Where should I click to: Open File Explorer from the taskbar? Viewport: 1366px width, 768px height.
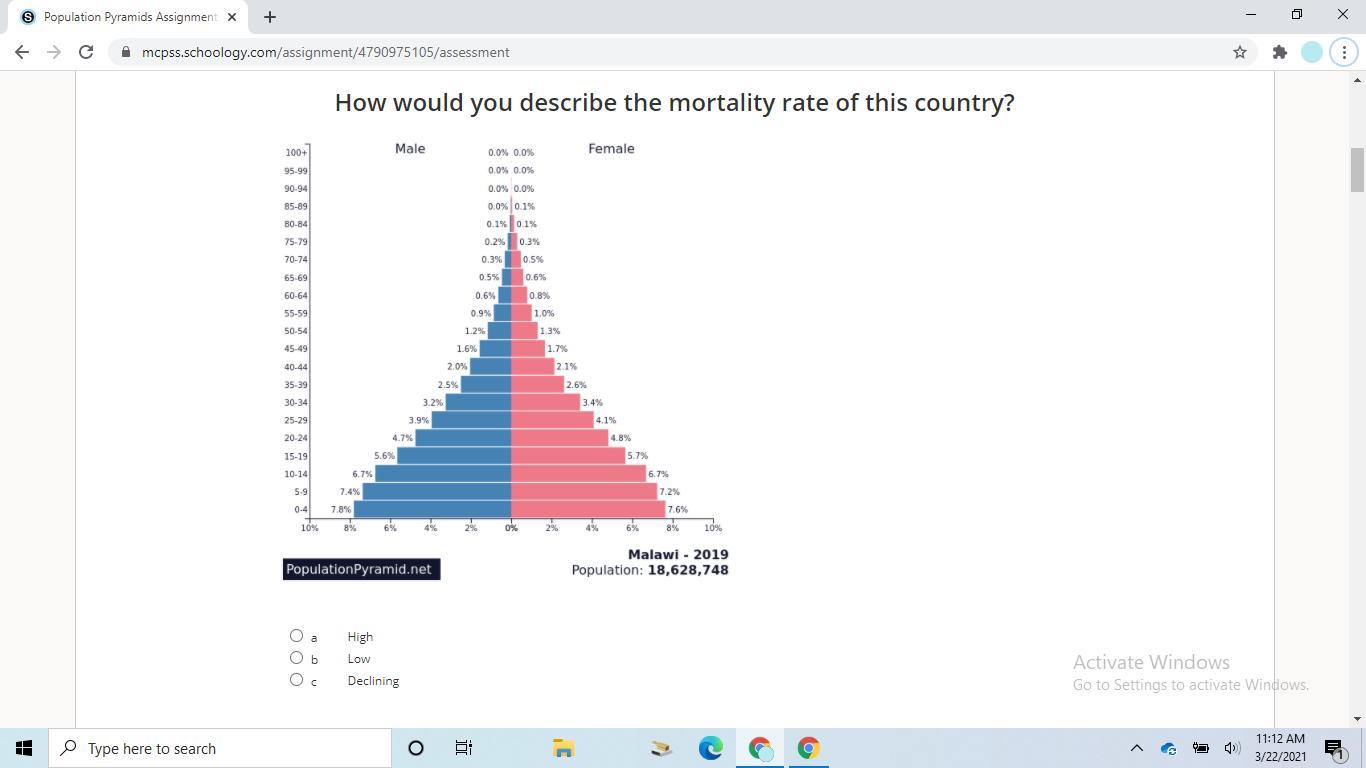pos(563,748)
